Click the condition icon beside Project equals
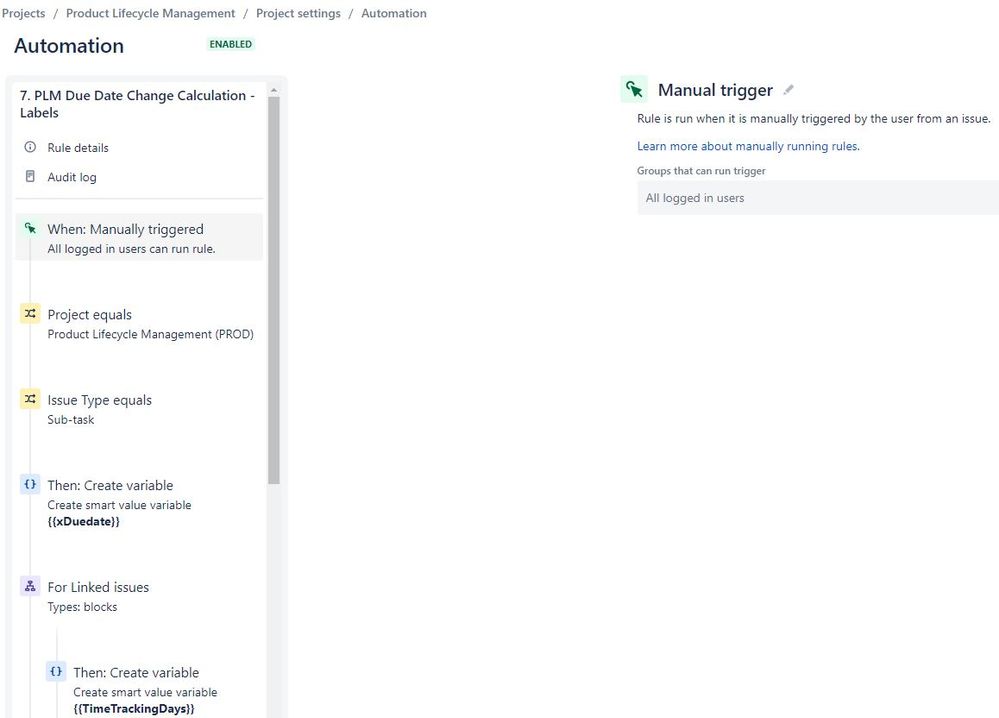 (x=30, y=313)
